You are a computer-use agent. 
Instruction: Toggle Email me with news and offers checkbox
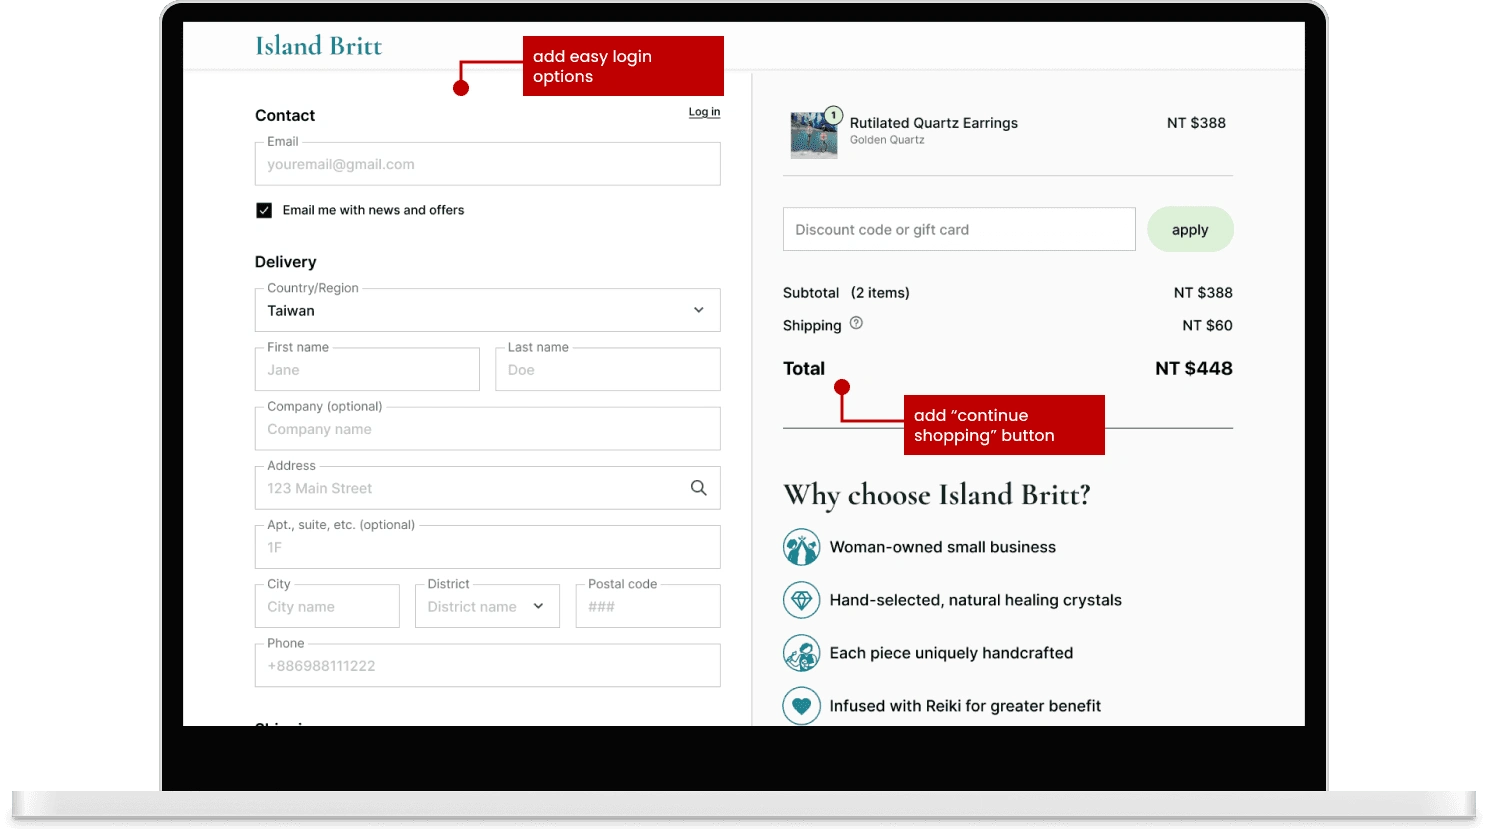264,210
